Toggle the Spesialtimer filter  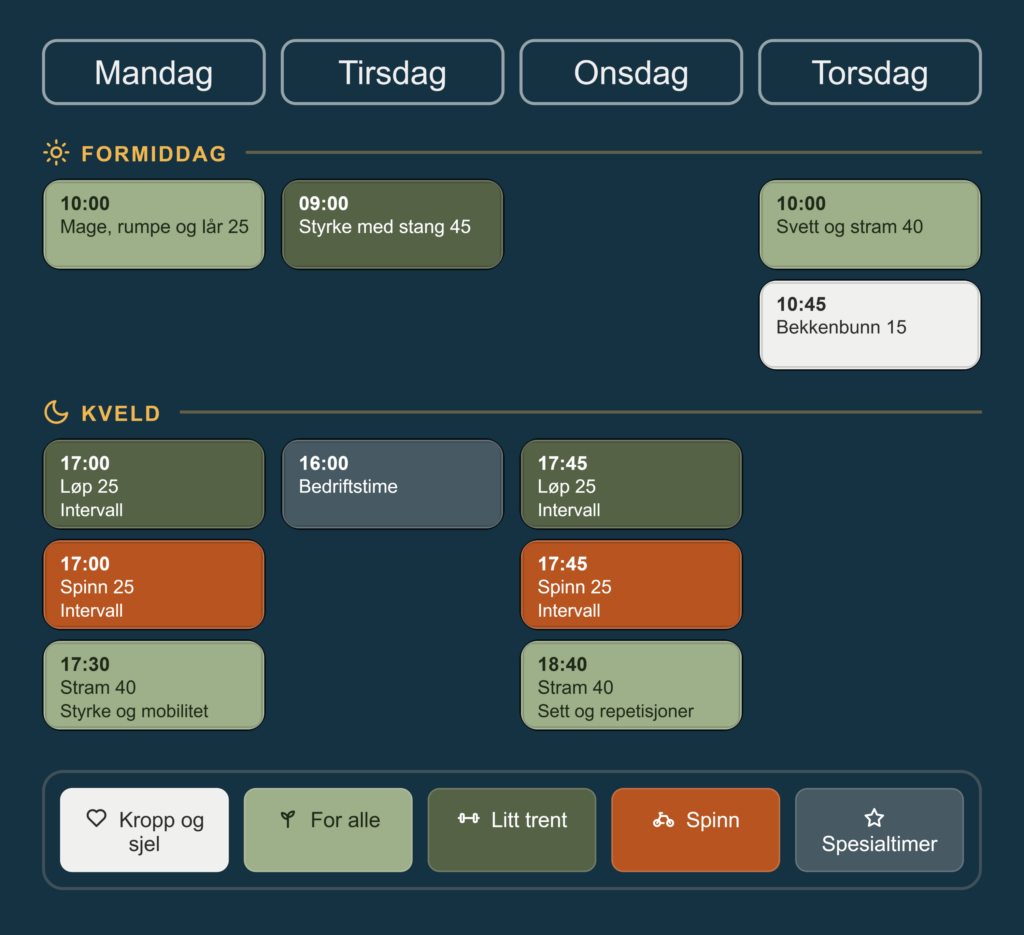coord(880,830)
